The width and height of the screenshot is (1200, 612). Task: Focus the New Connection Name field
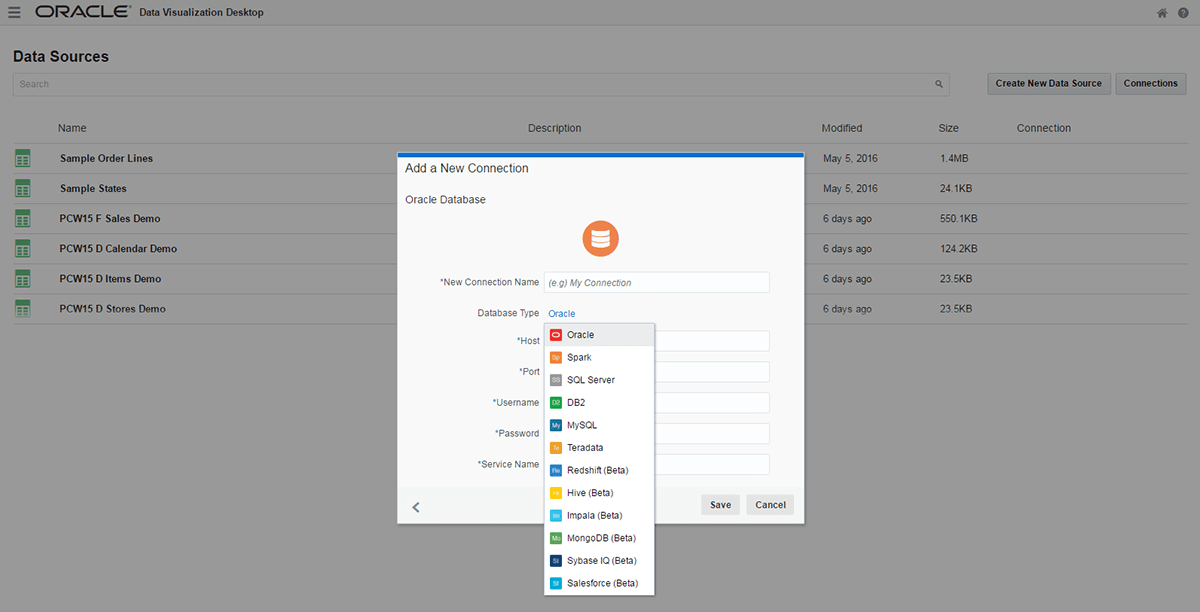tap(657, 283)
